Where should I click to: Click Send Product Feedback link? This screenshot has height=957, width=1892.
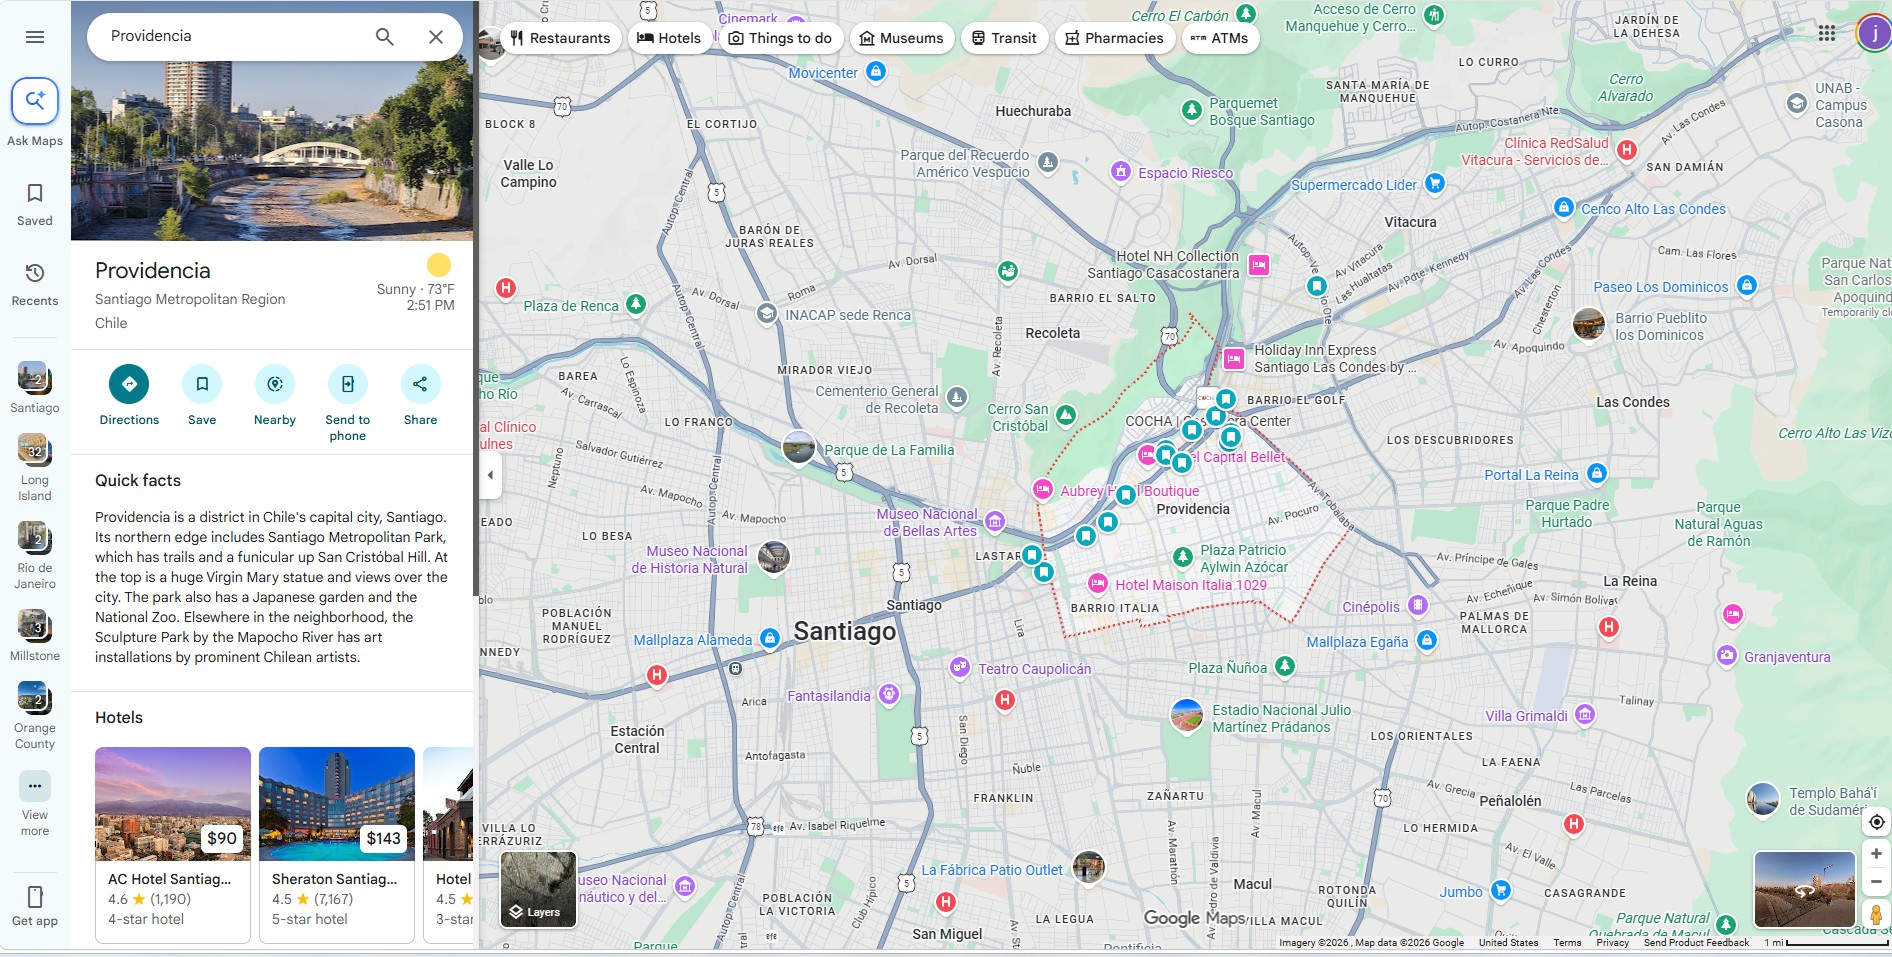(x=1696, y=942)
